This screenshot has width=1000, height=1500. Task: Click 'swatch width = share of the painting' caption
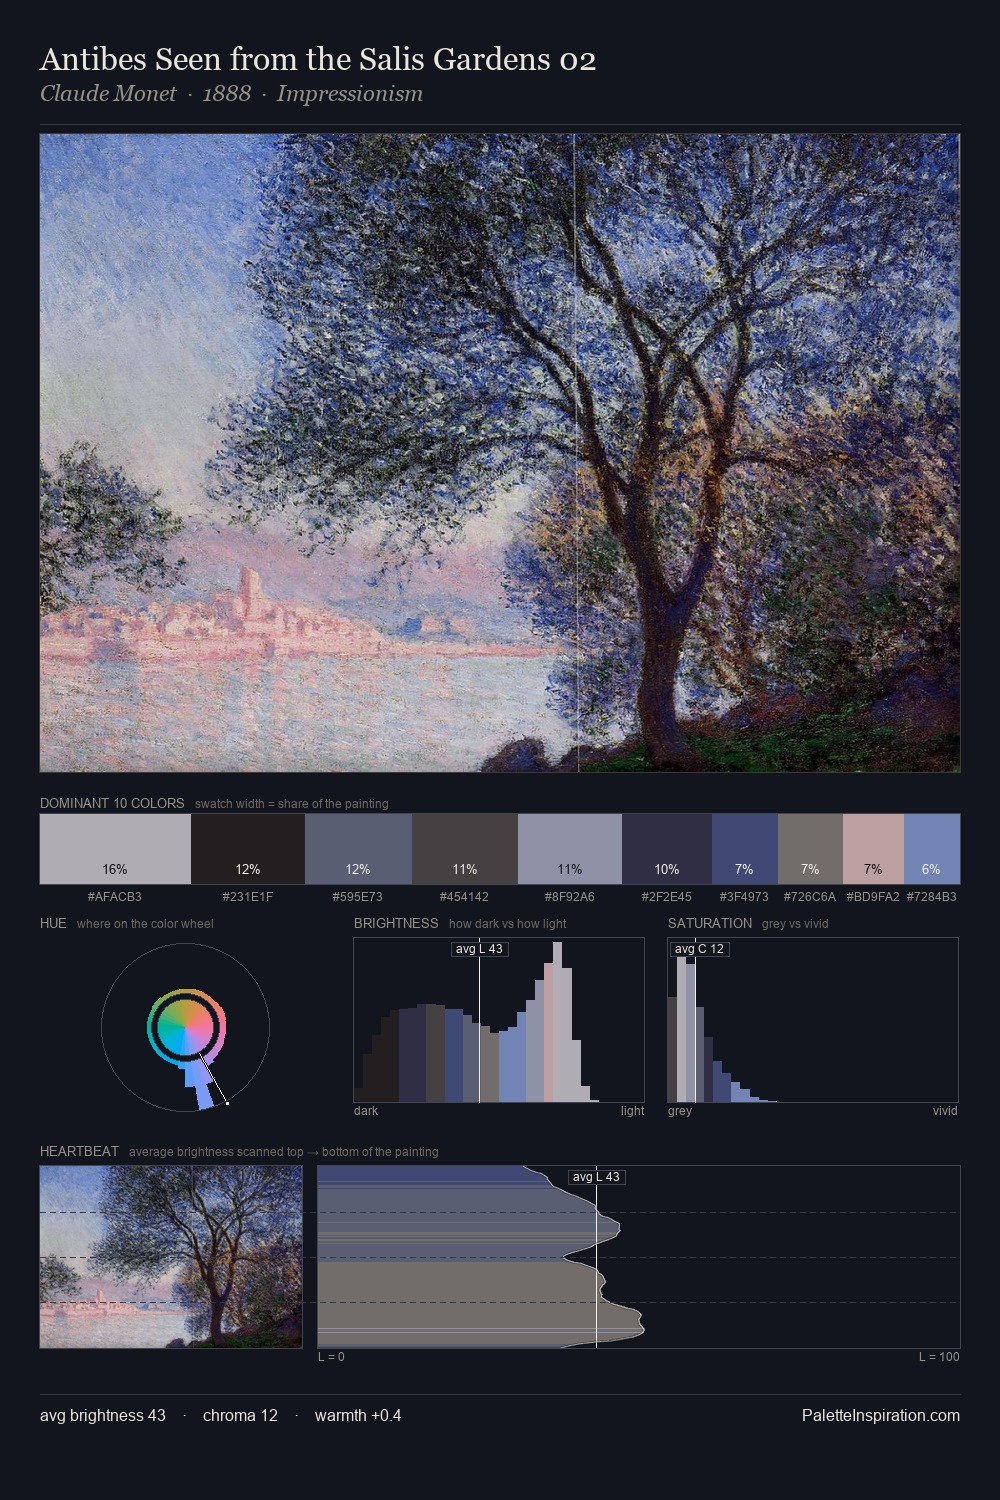click(x=292, y=804)
